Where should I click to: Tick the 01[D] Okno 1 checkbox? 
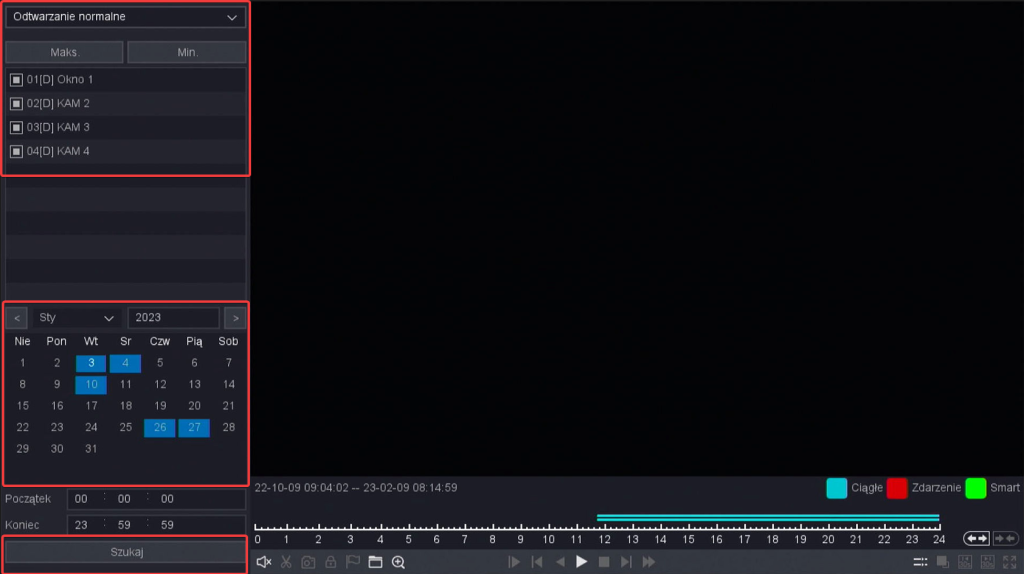pyautogui.click(x=16, y=80)
